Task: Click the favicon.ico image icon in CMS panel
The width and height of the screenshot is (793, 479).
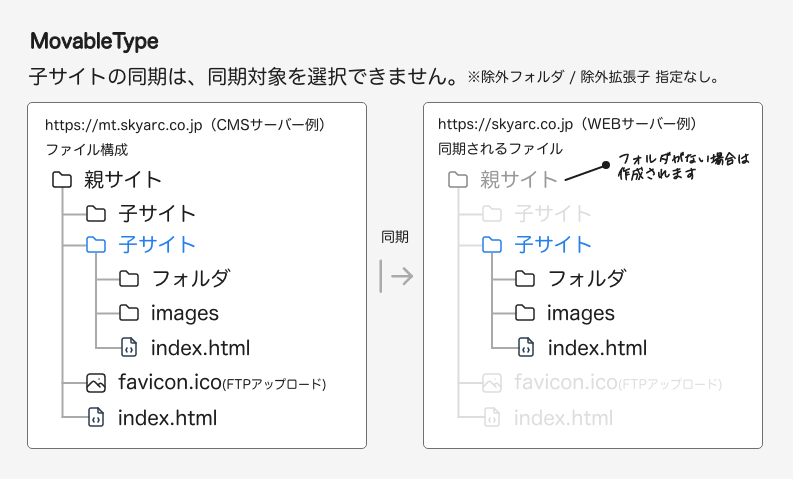Action: tap(96, 382)
